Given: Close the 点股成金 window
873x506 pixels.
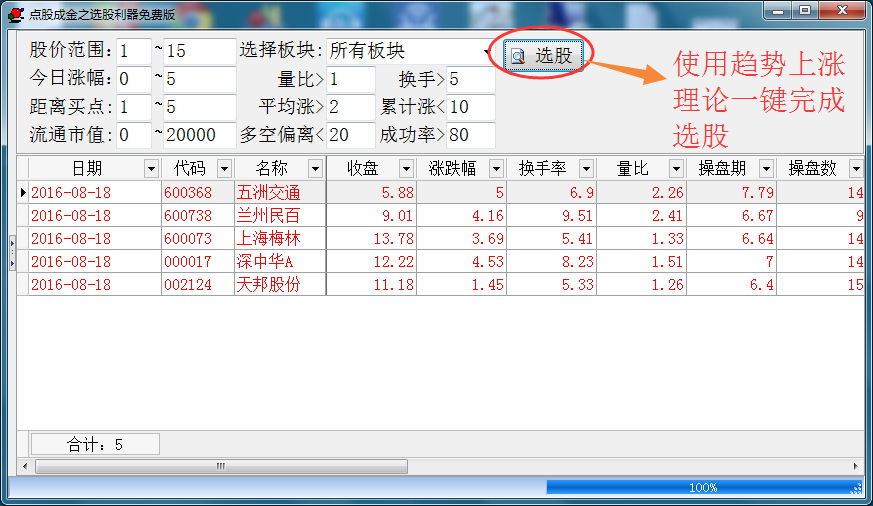Looking at the screenshot, I should click(842, 11).
